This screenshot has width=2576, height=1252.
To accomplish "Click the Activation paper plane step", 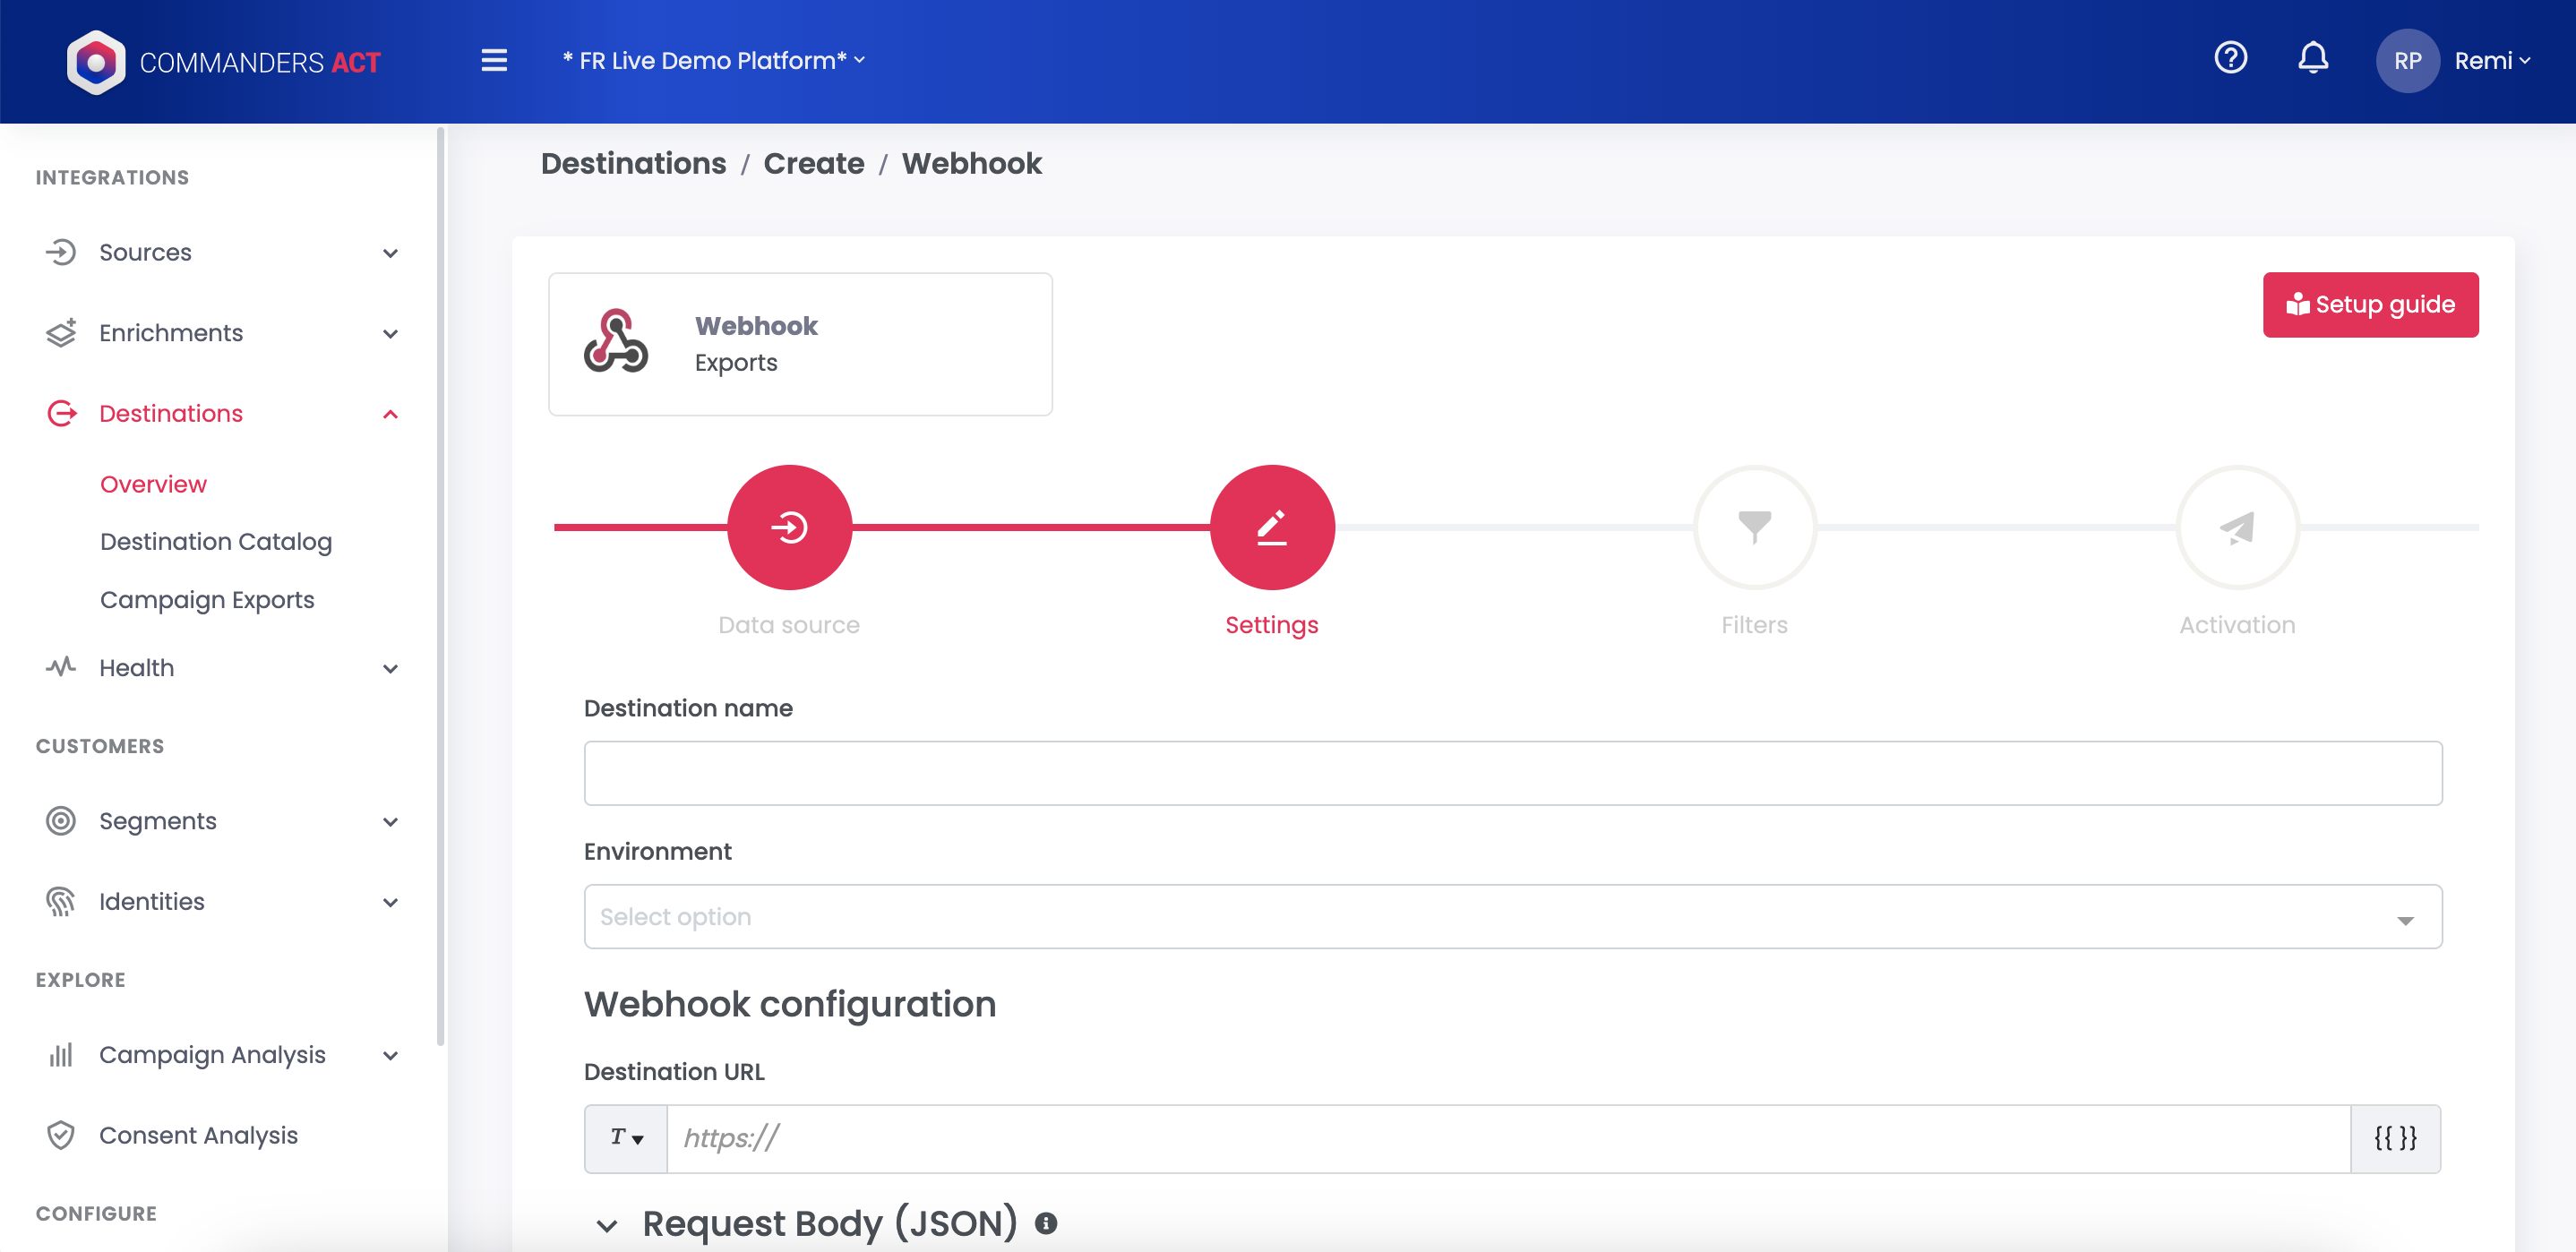I will [x=2237, y=527].
